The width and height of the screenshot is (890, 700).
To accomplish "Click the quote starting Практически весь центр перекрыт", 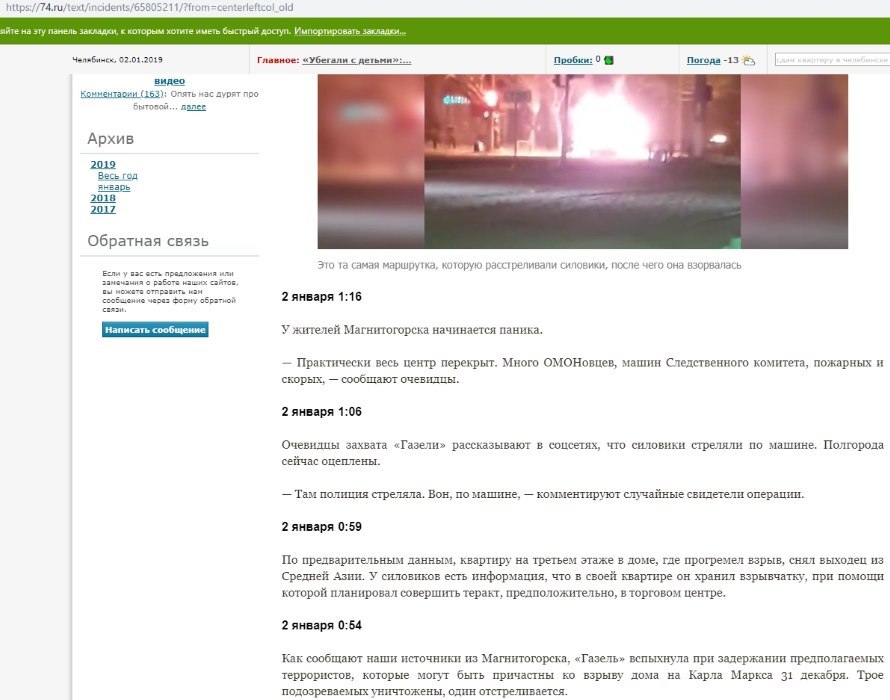I will point(582,371).
